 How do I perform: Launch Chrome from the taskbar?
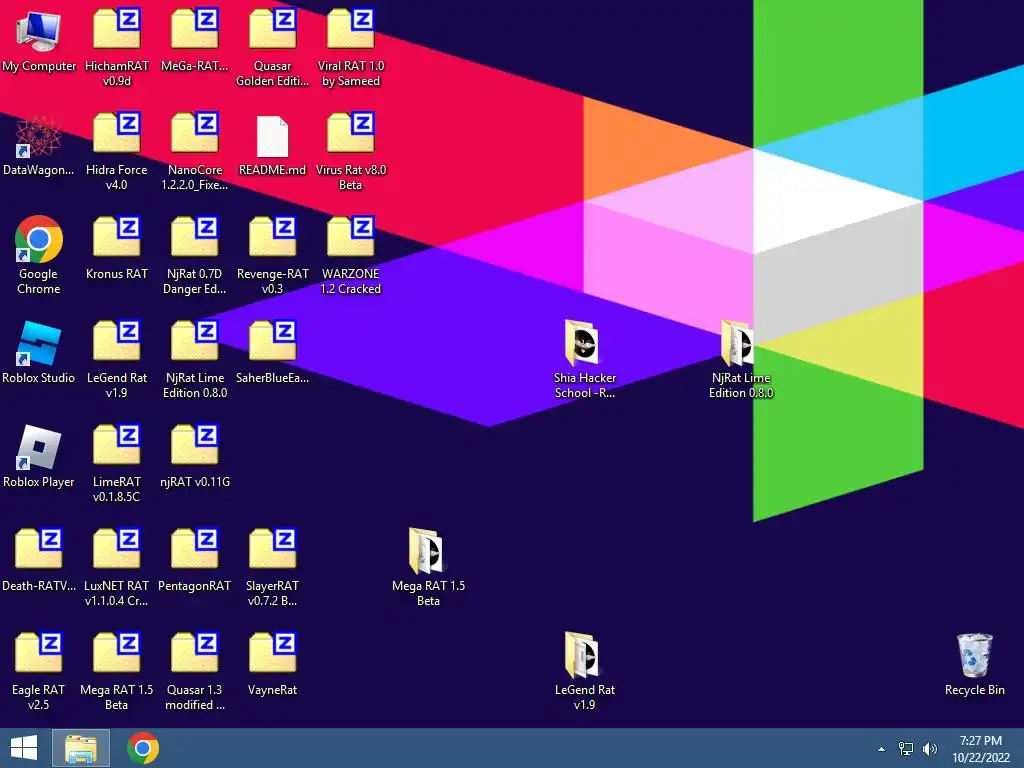143,748
